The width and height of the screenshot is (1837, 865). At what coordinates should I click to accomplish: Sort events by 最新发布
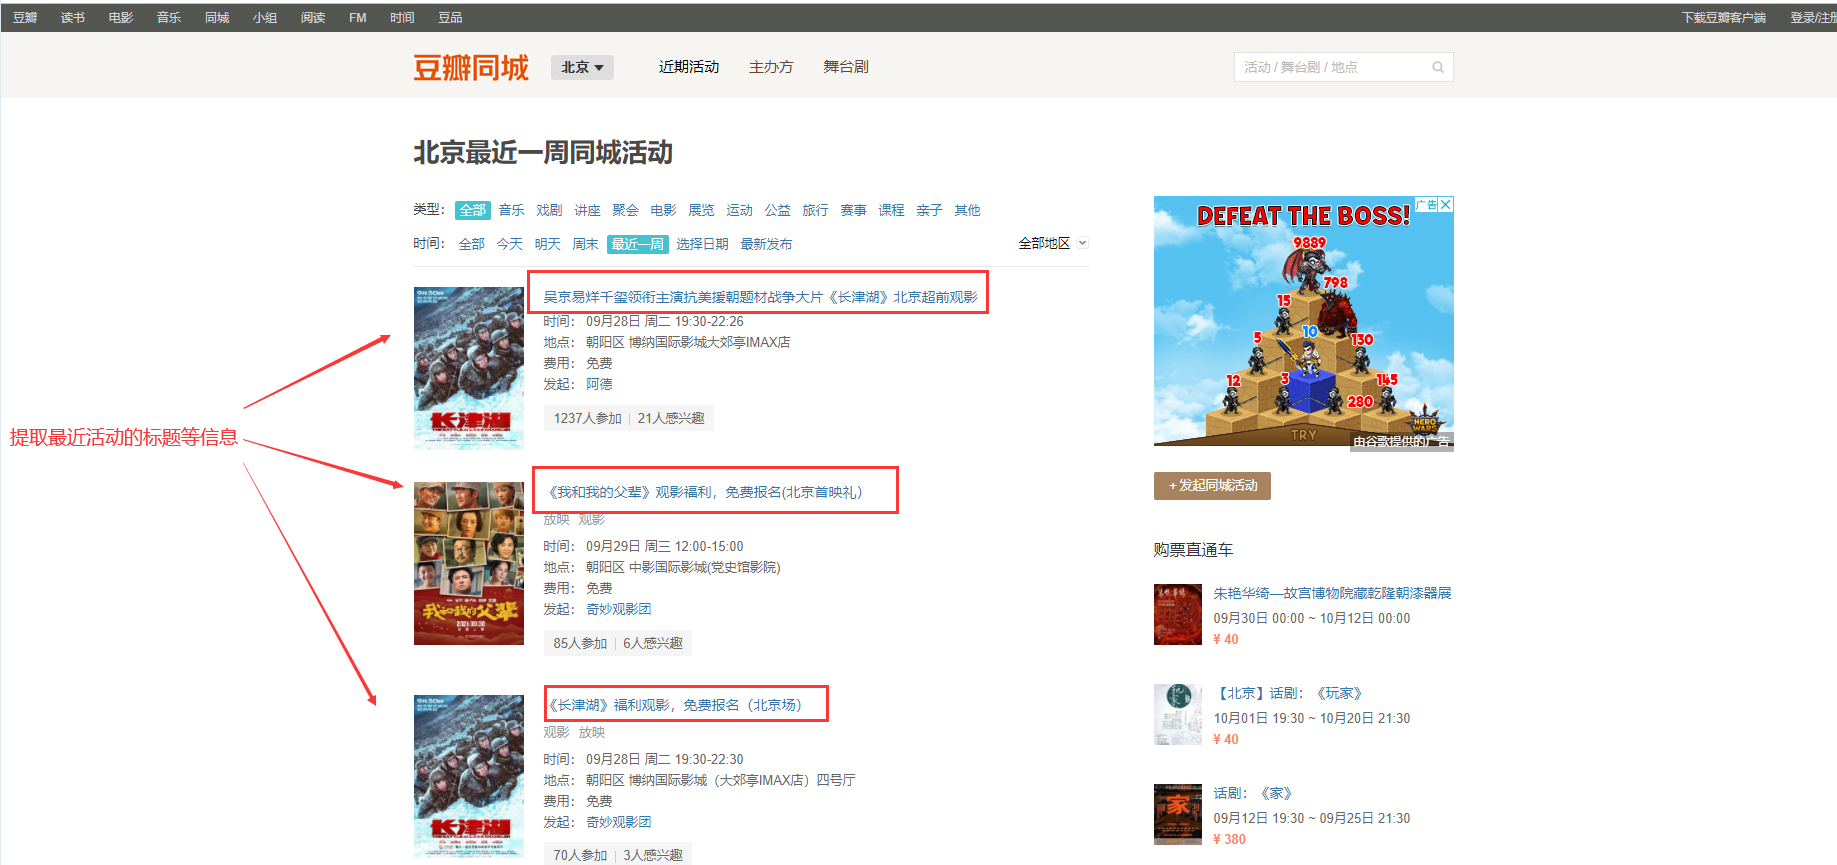coord(767,244)
